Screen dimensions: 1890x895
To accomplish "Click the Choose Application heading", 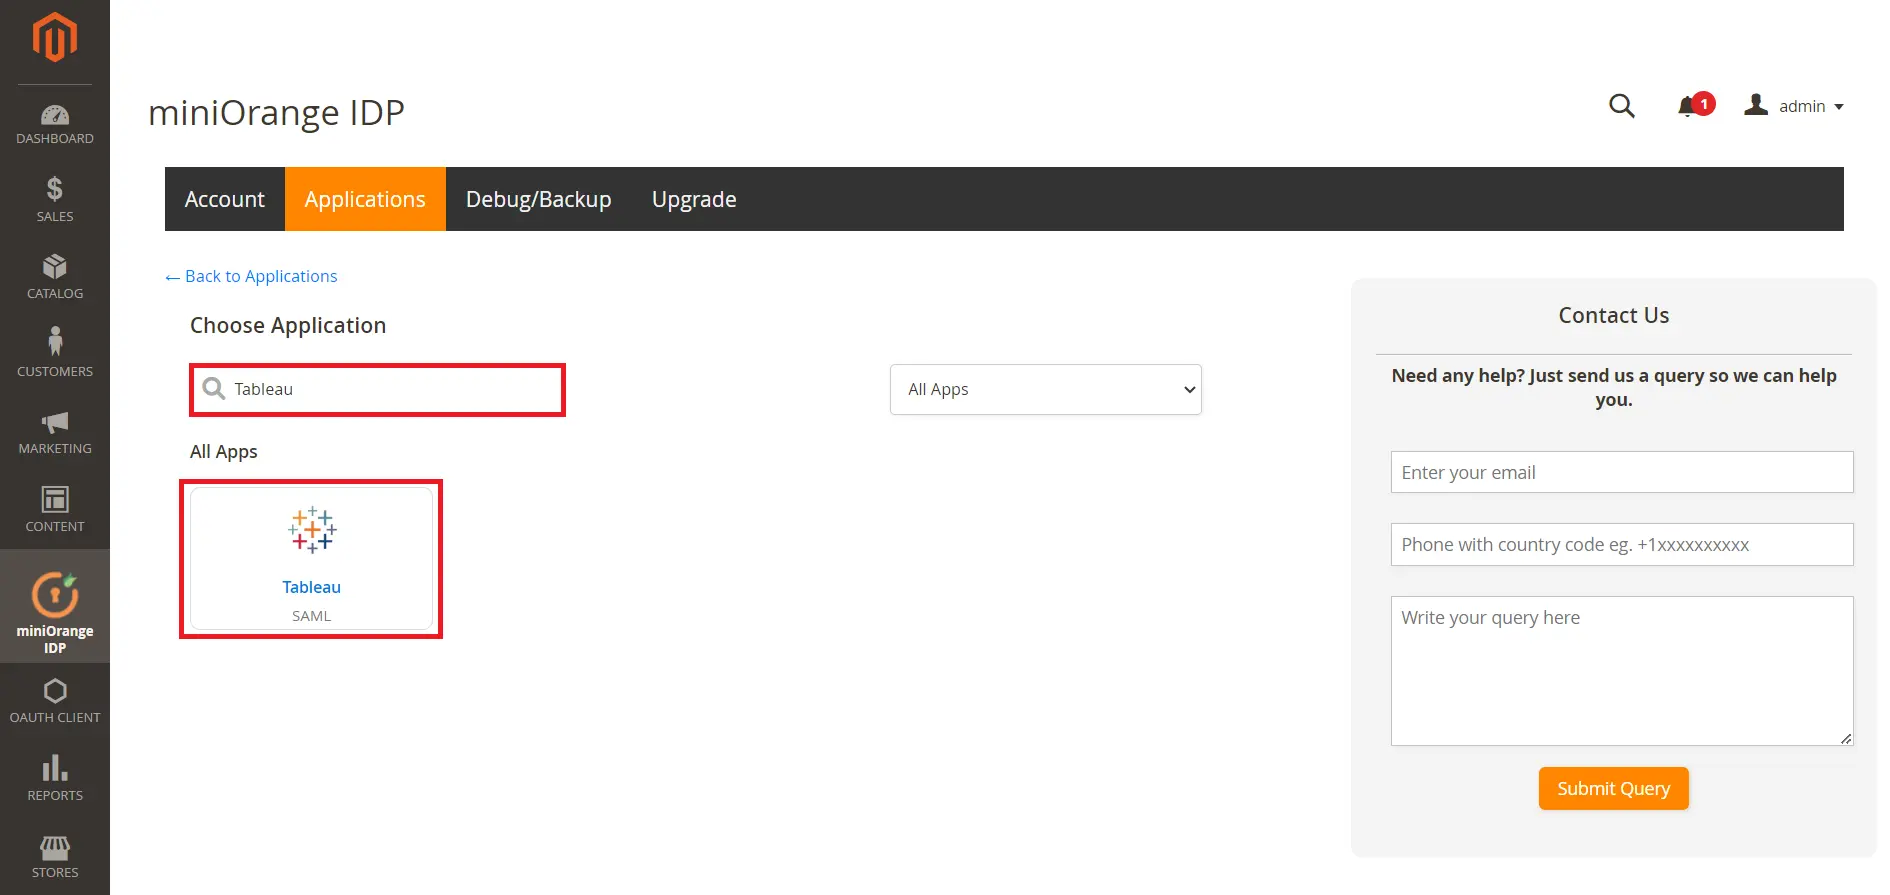I will 288,325.
